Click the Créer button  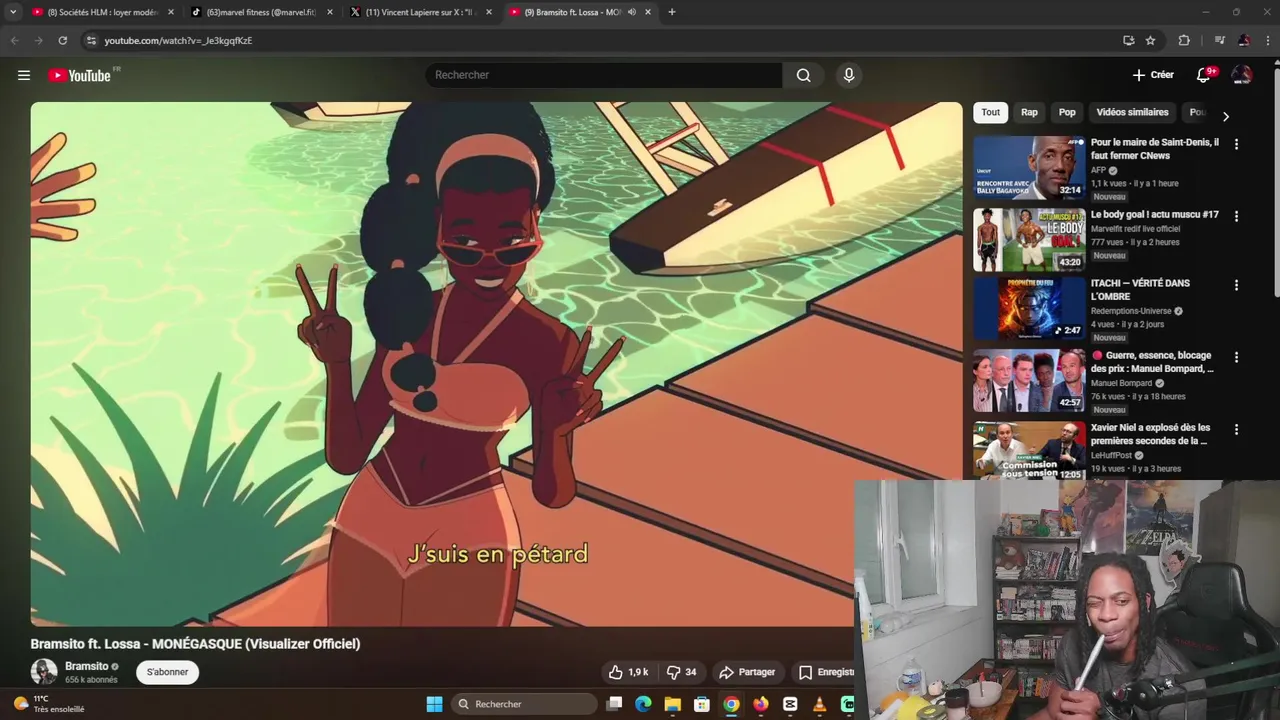tap(1153, 75)
